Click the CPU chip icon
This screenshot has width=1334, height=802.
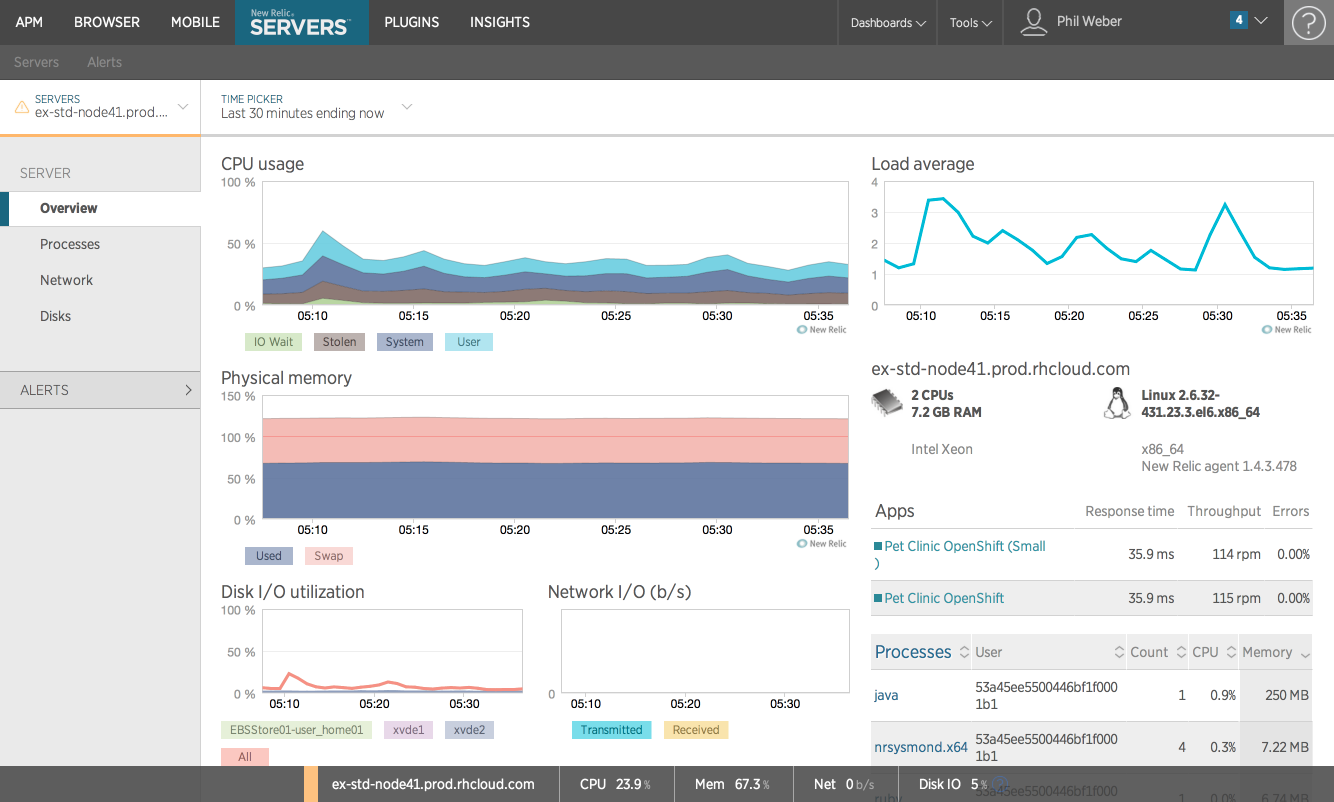(x=886, y=403)
